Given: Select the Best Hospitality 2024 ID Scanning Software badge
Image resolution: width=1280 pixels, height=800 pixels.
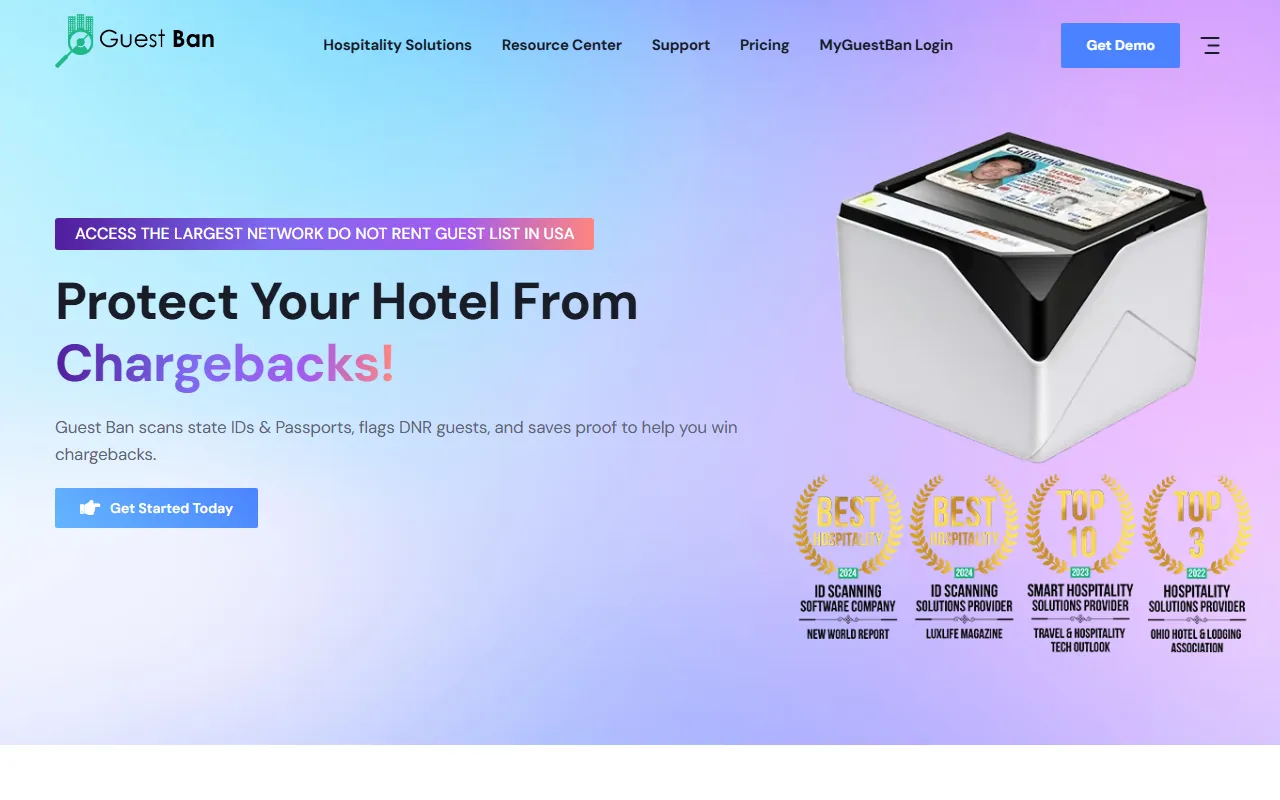Looking at the screenshot, I should 848,558.
